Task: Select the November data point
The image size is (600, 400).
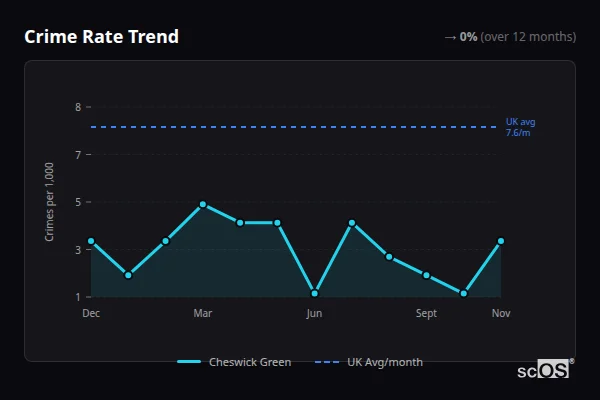Action: coord(501,241)
